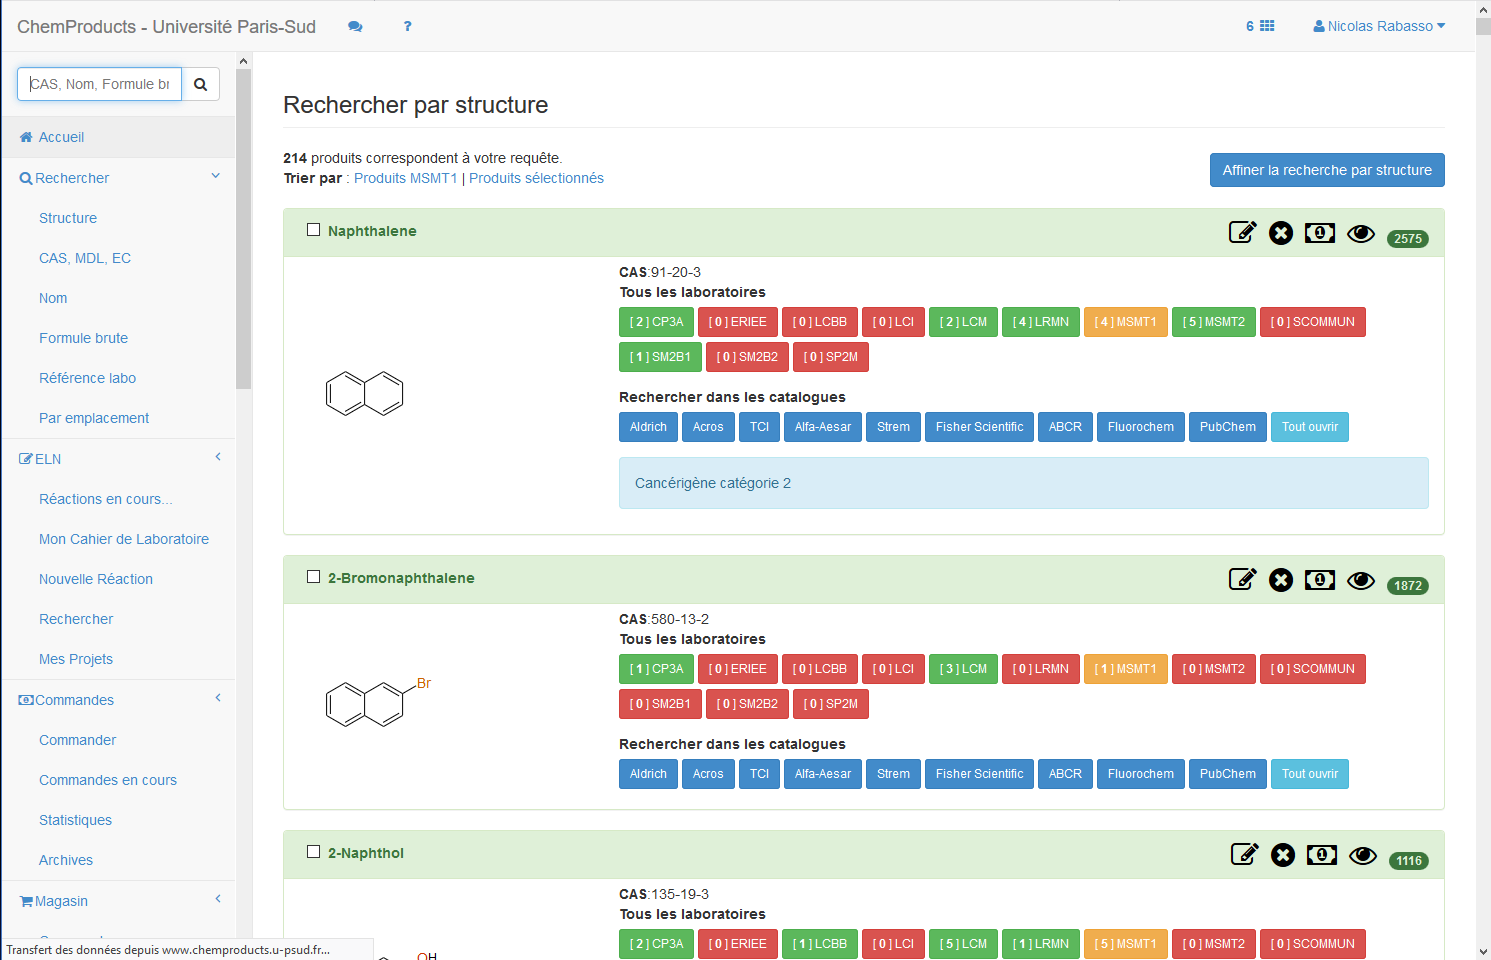1491x960 pixels.
Task: Open the Nicolas Rabasso user dropdown
Action: tap(1379, 26)
